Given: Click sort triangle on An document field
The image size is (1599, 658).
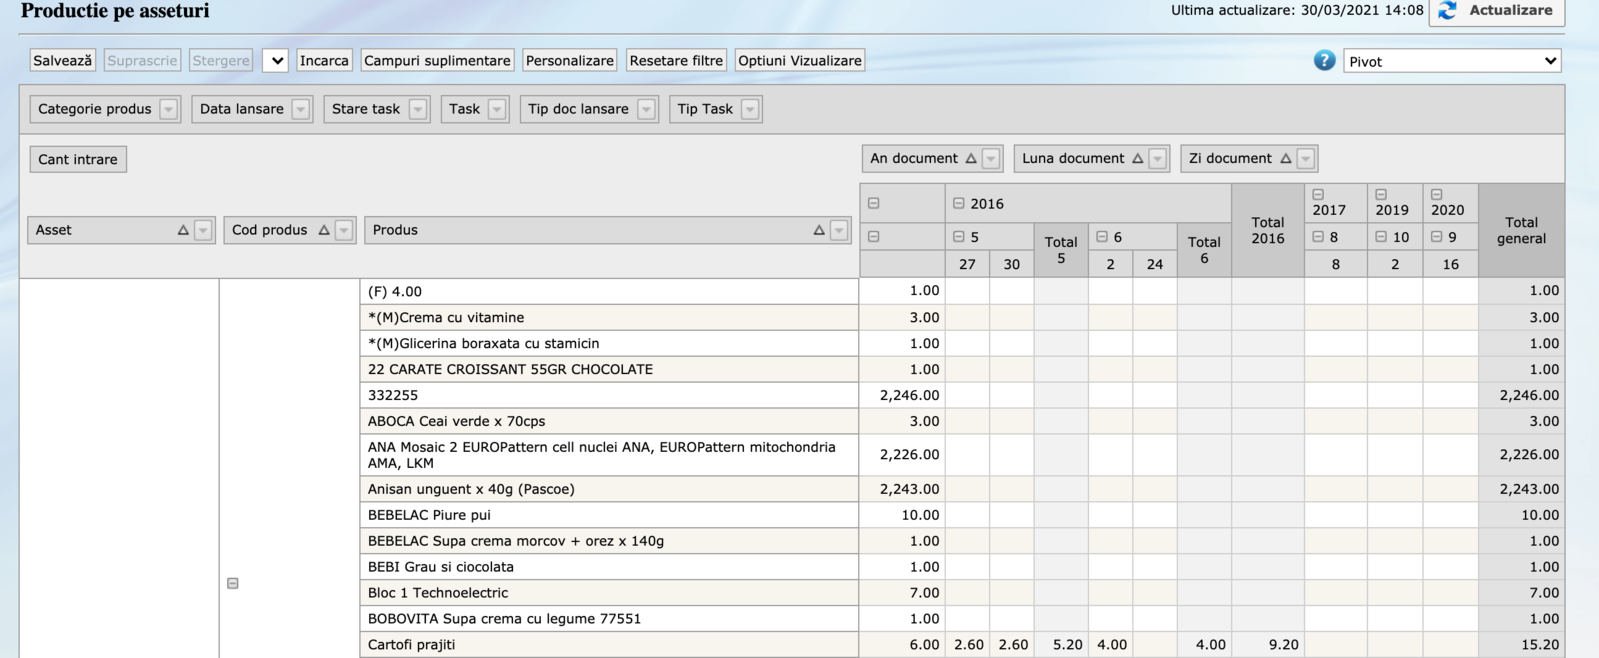Looking at the screenshot, I should click(970, 159).
